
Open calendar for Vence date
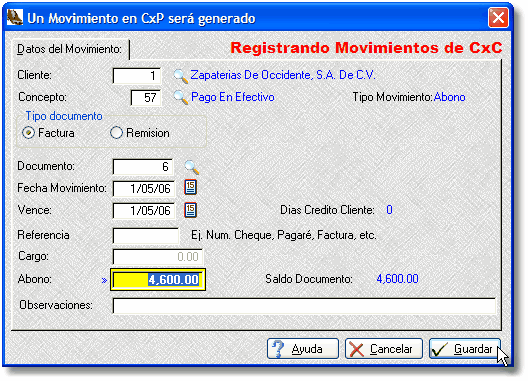pos(191,210)
